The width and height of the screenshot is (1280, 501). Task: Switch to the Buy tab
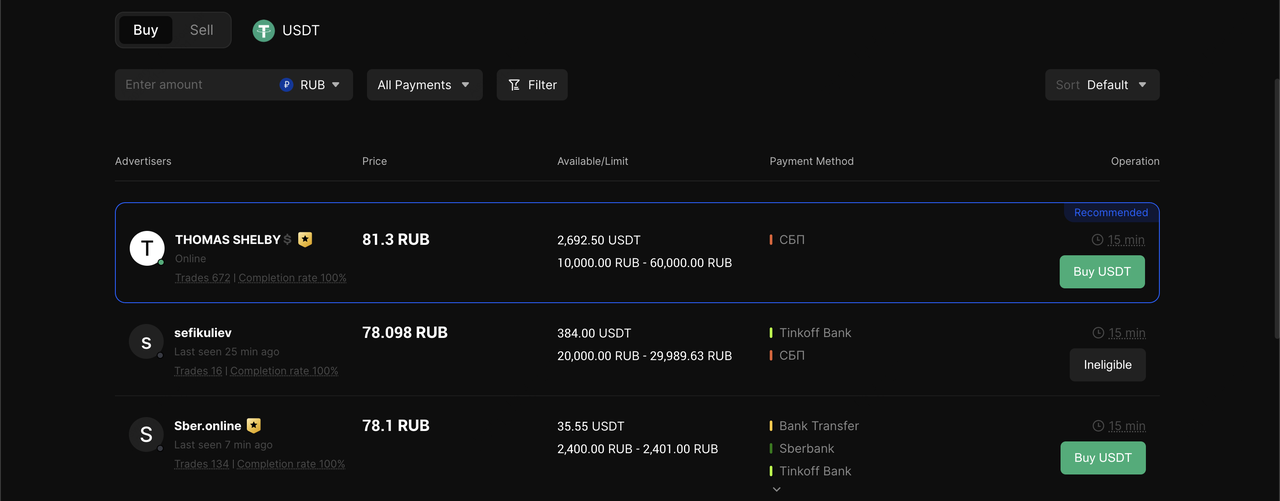pos(146,30)
